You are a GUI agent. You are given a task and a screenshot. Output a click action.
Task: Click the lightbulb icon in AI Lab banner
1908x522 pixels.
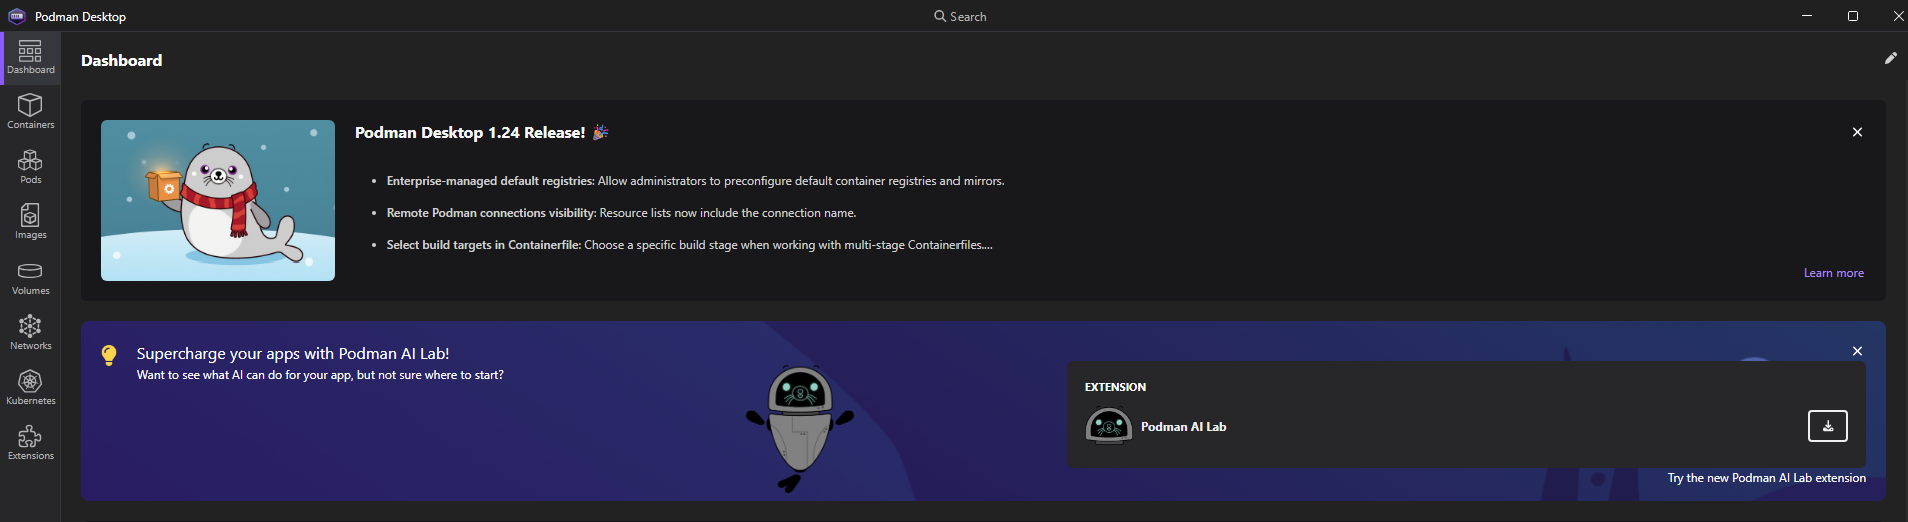[109, 355]
